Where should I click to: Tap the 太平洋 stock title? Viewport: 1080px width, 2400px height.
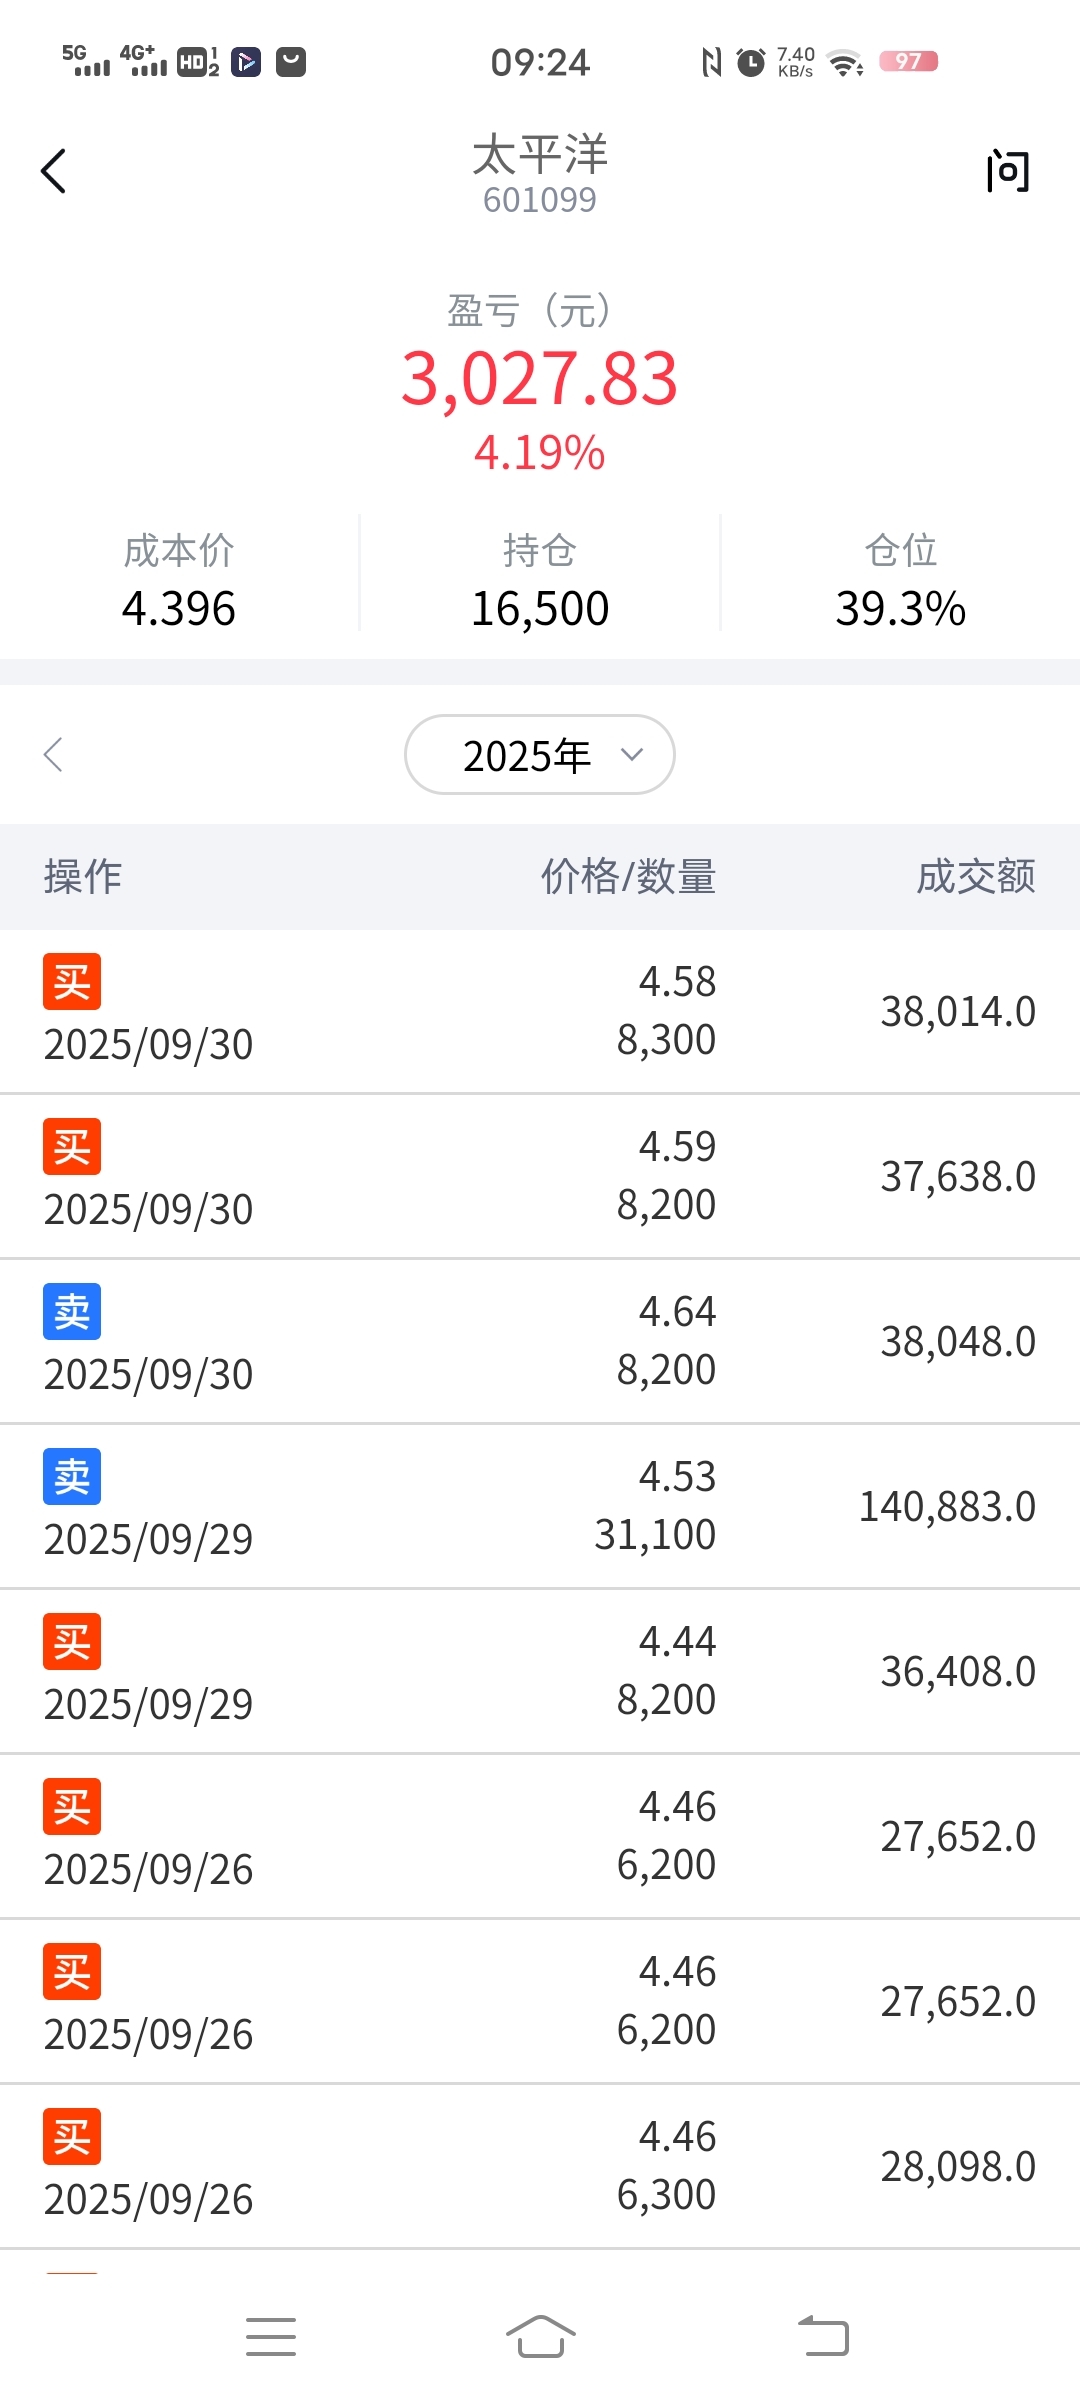point(540,156)
